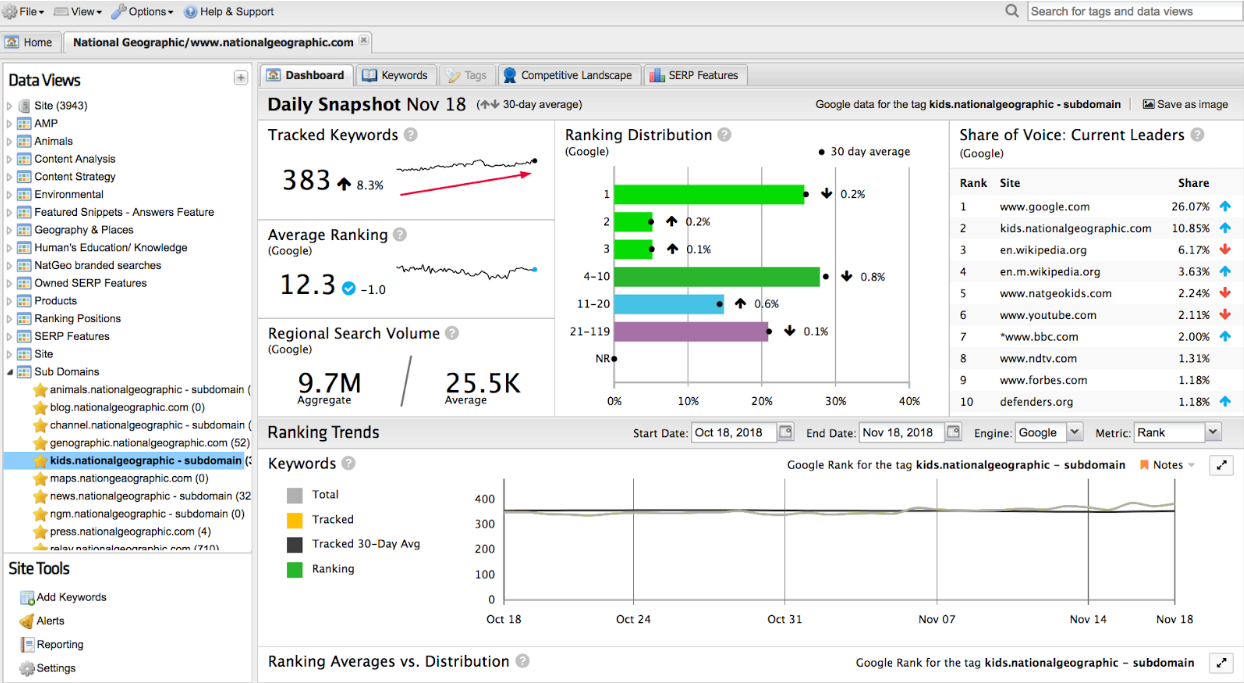Click the add Data View plus icon
The width and height of the screenshot is (1244, 683).
pyautogui.click(x=240, y=78)
